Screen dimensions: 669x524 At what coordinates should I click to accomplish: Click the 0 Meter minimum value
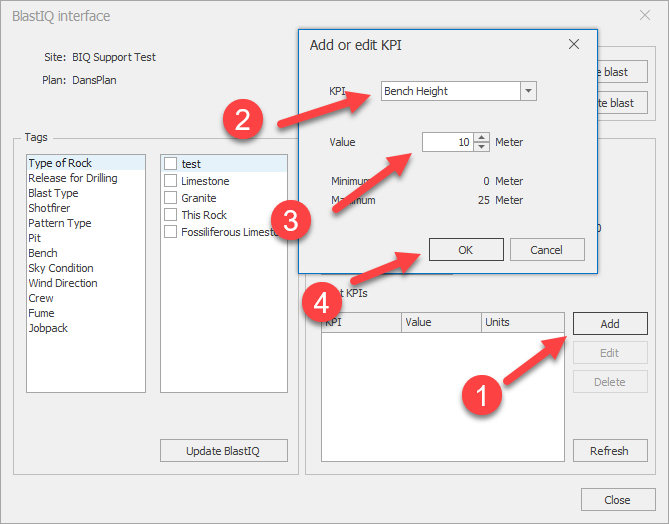503,181
